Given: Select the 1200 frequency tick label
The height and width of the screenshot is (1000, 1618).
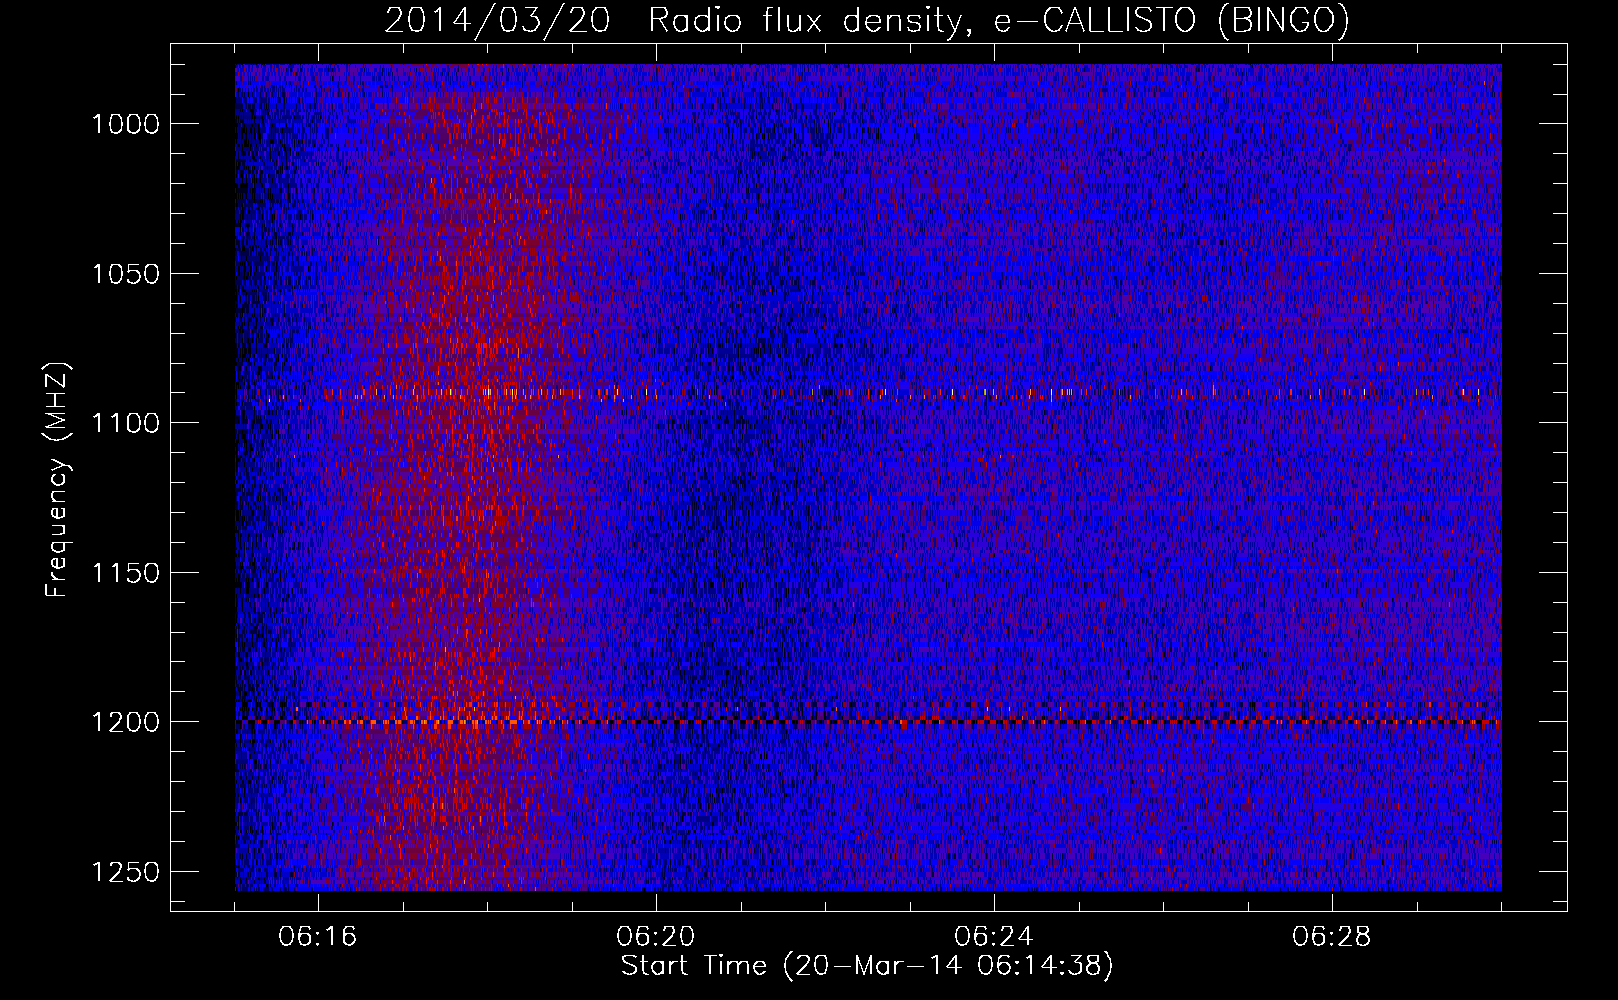Looking at the screenshot, I should tap(126, 722).
